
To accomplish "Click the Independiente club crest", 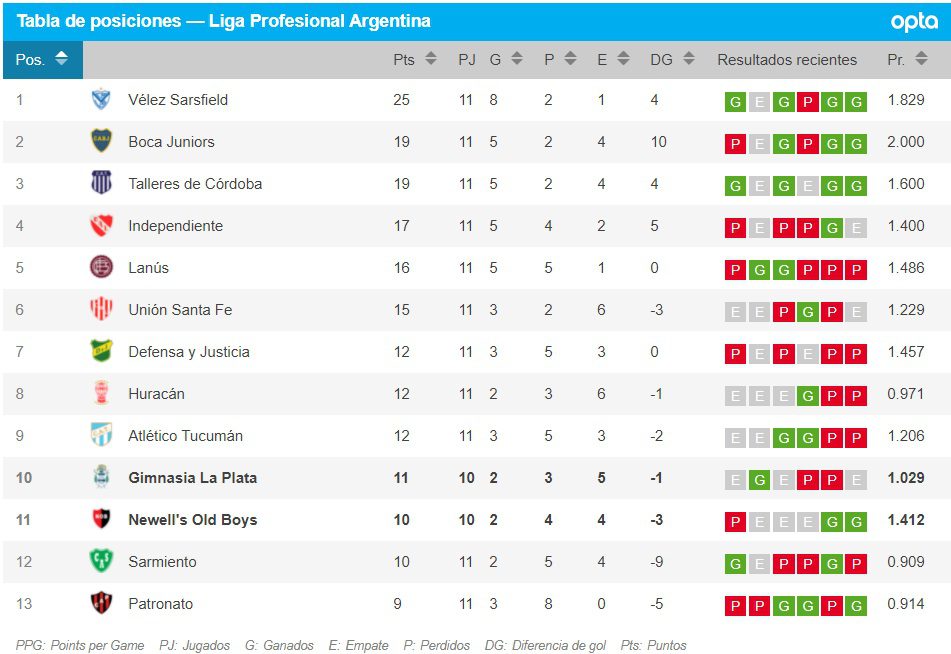I will [101, 226].
